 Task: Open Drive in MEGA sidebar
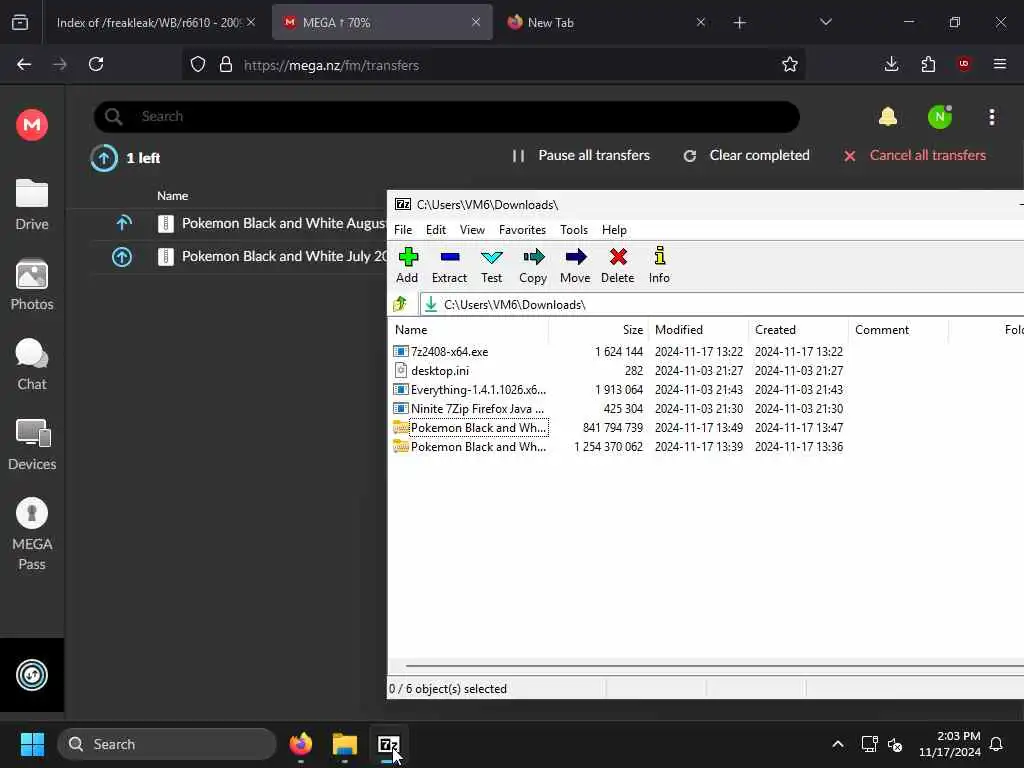(32, 204)
